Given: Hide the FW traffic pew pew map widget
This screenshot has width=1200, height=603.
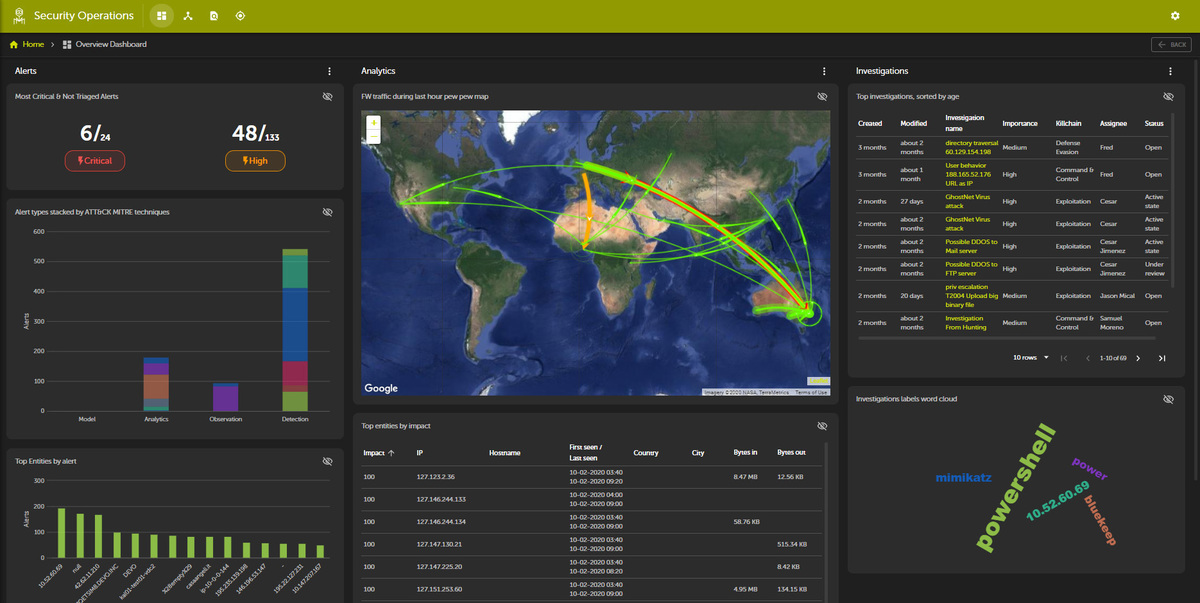Looking at the screenshot, I should pos(822,96).
